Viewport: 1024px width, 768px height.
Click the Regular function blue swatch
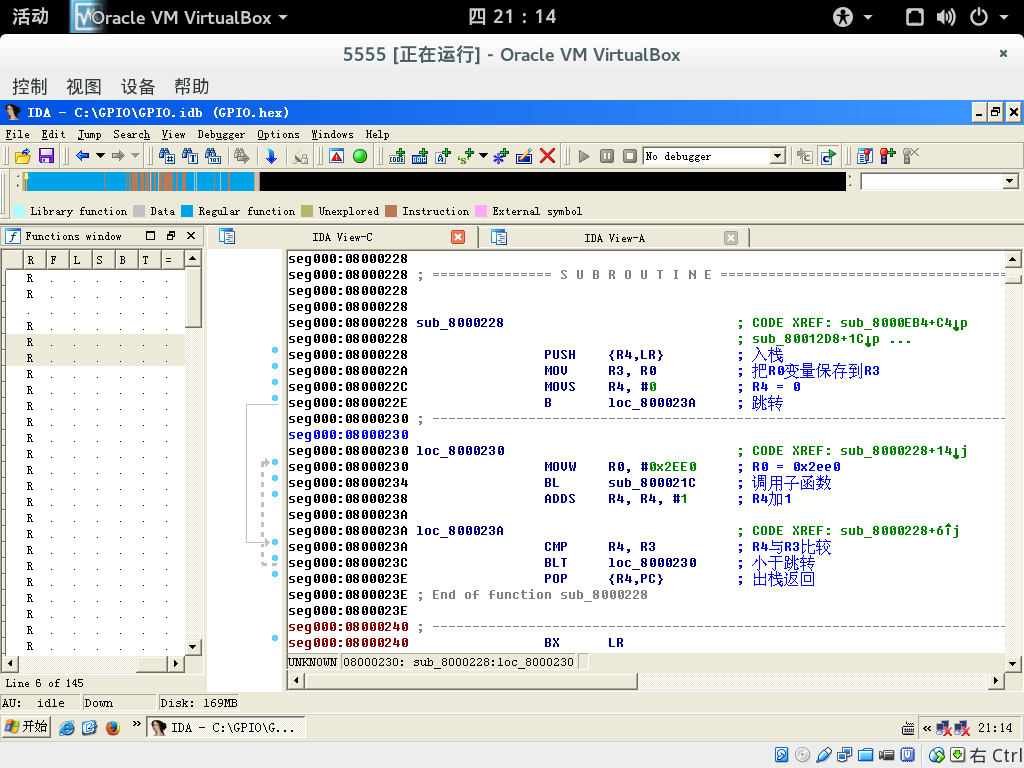187,211
